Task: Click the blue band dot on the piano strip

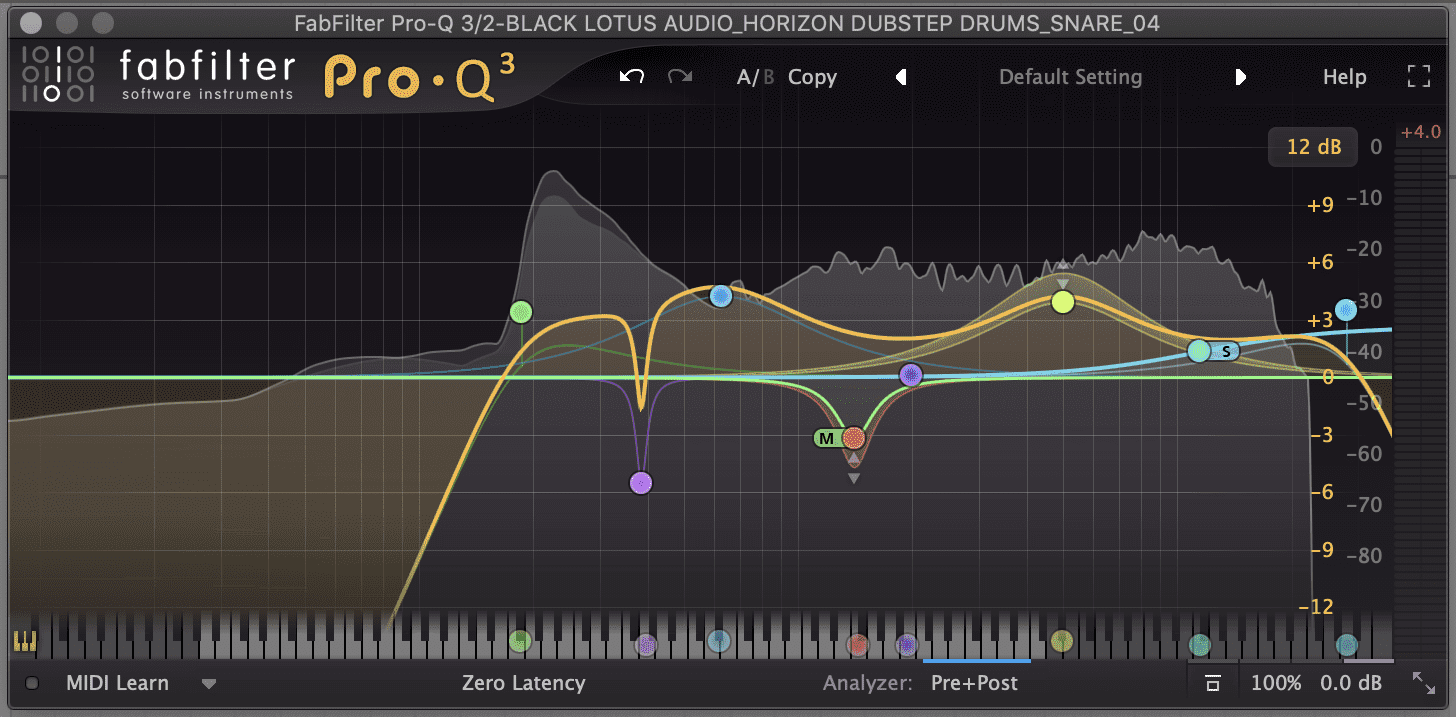Action: pyautogui.click(x=719, y=641)
